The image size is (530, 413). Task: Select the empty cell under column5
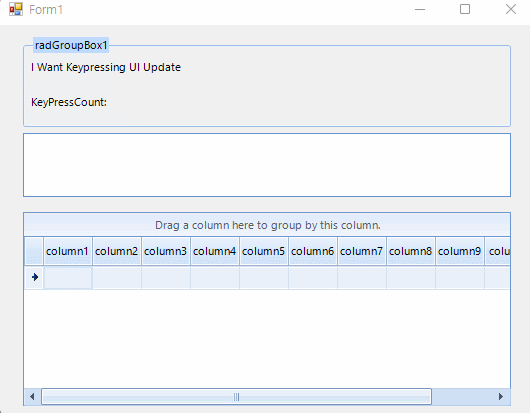(264, 278)
